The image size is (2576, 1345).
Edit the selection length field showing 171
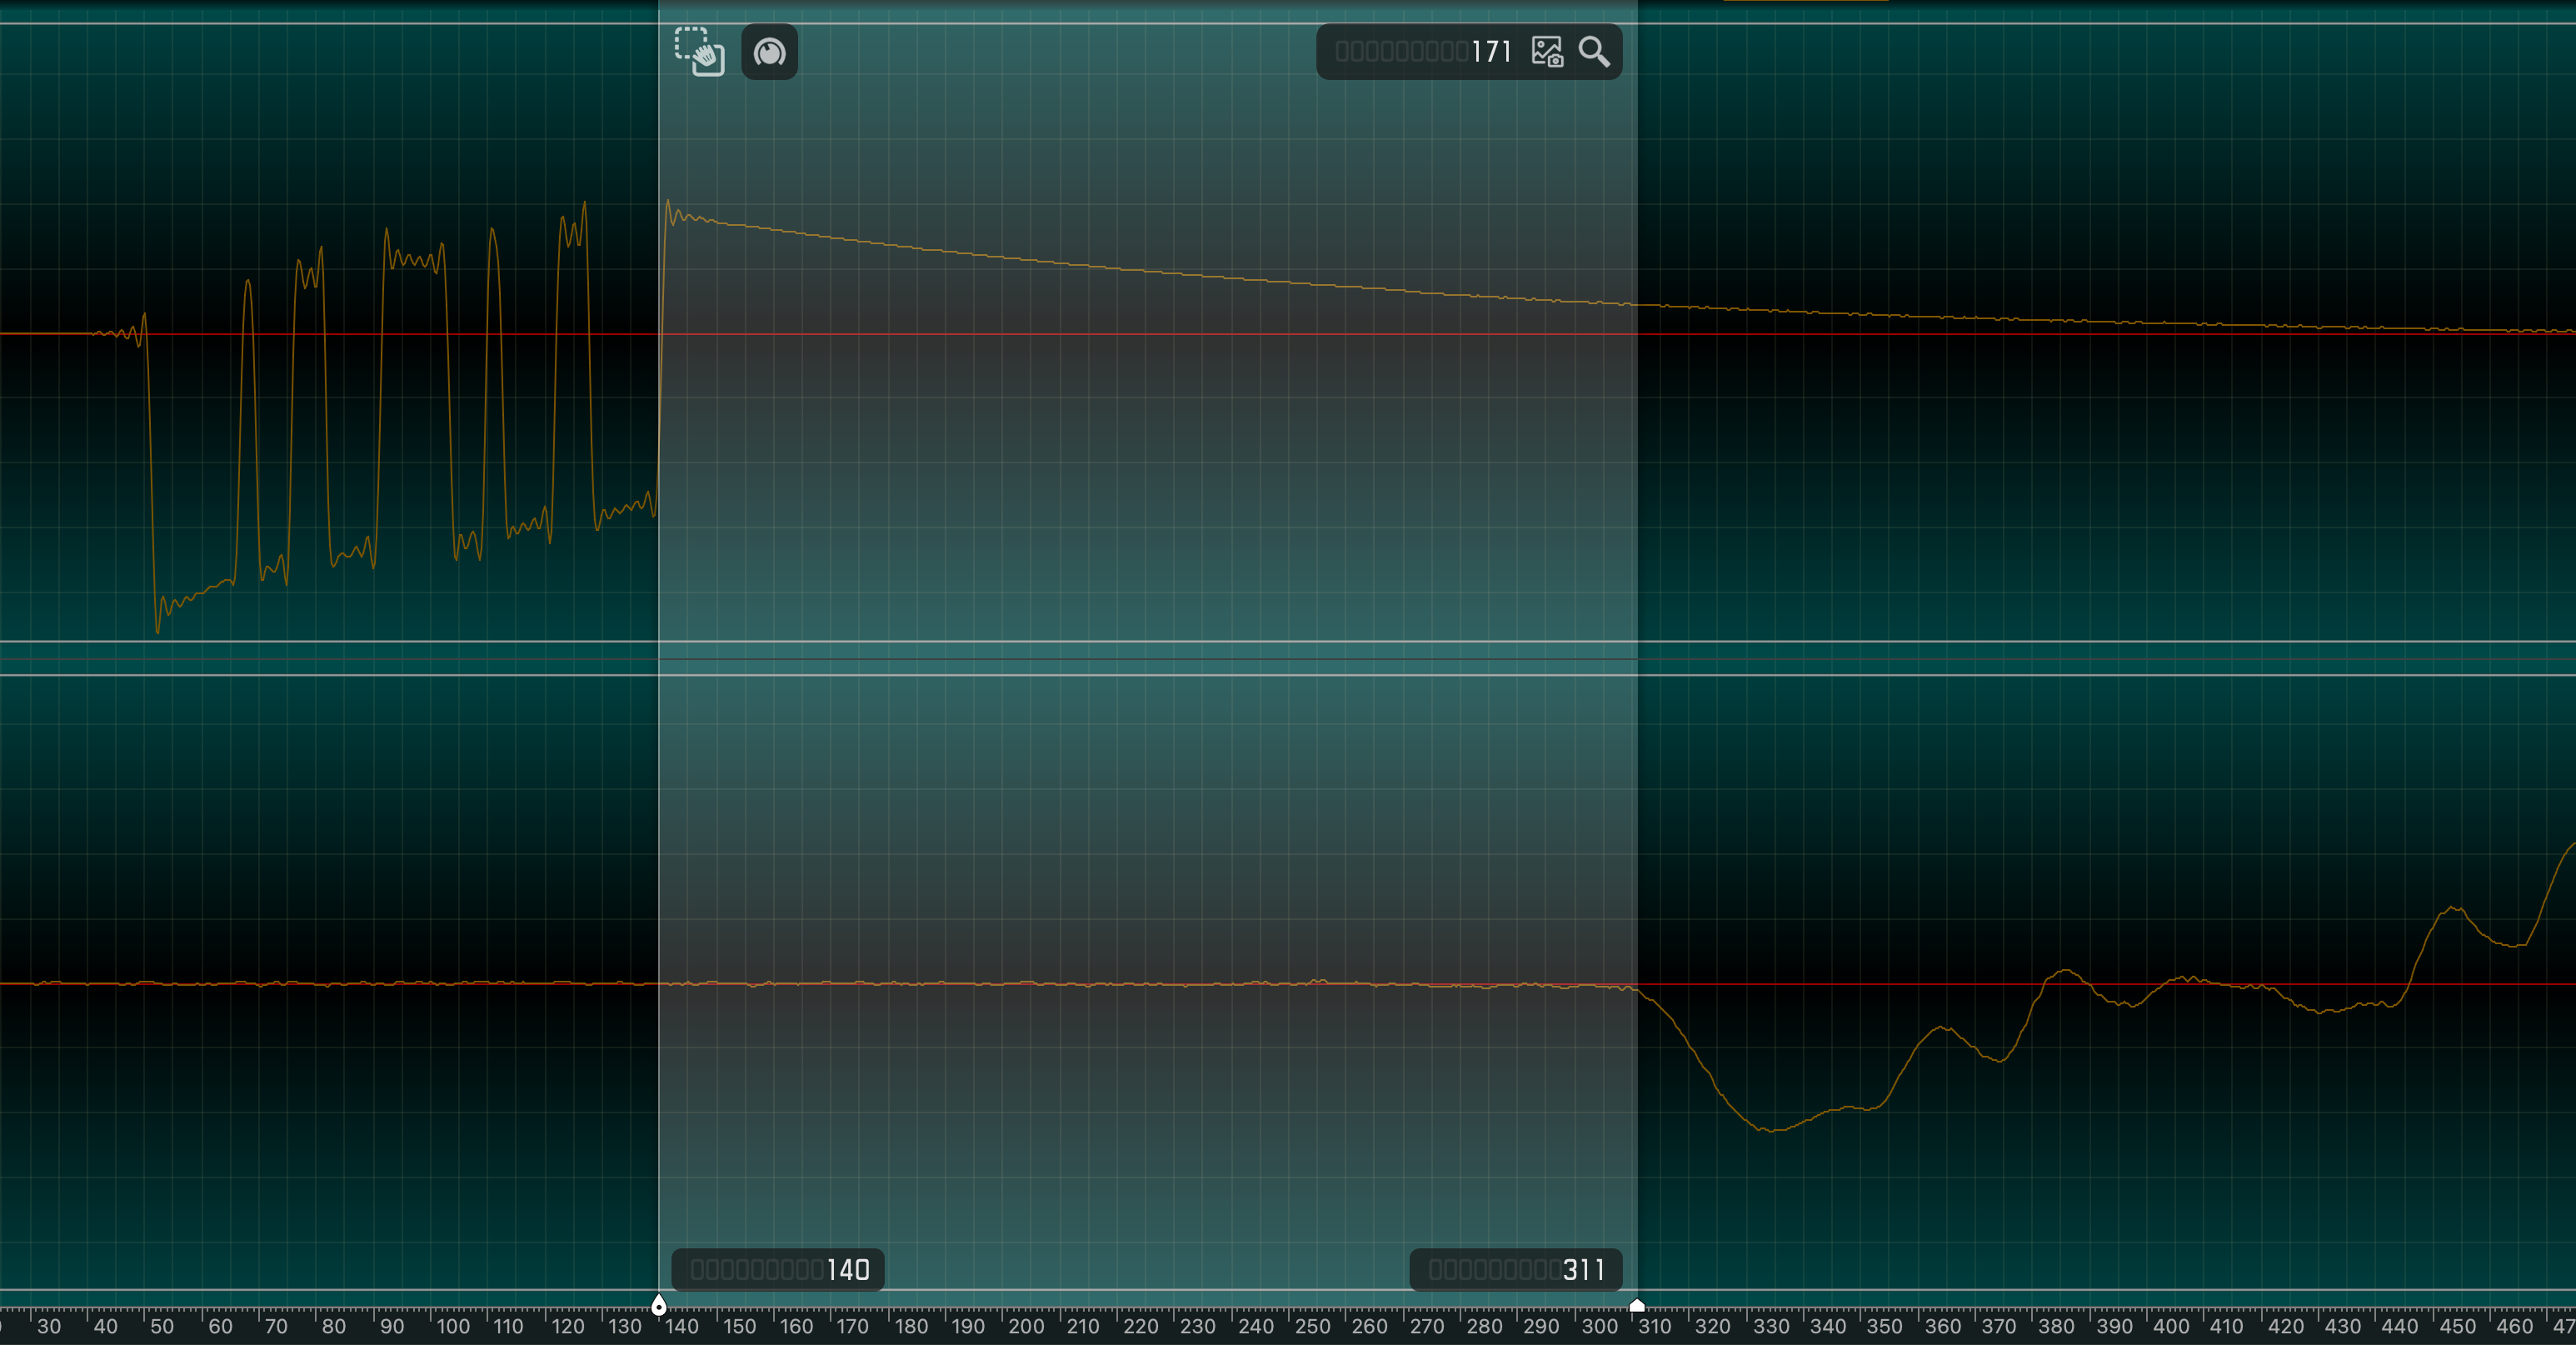coord(1423,52)
